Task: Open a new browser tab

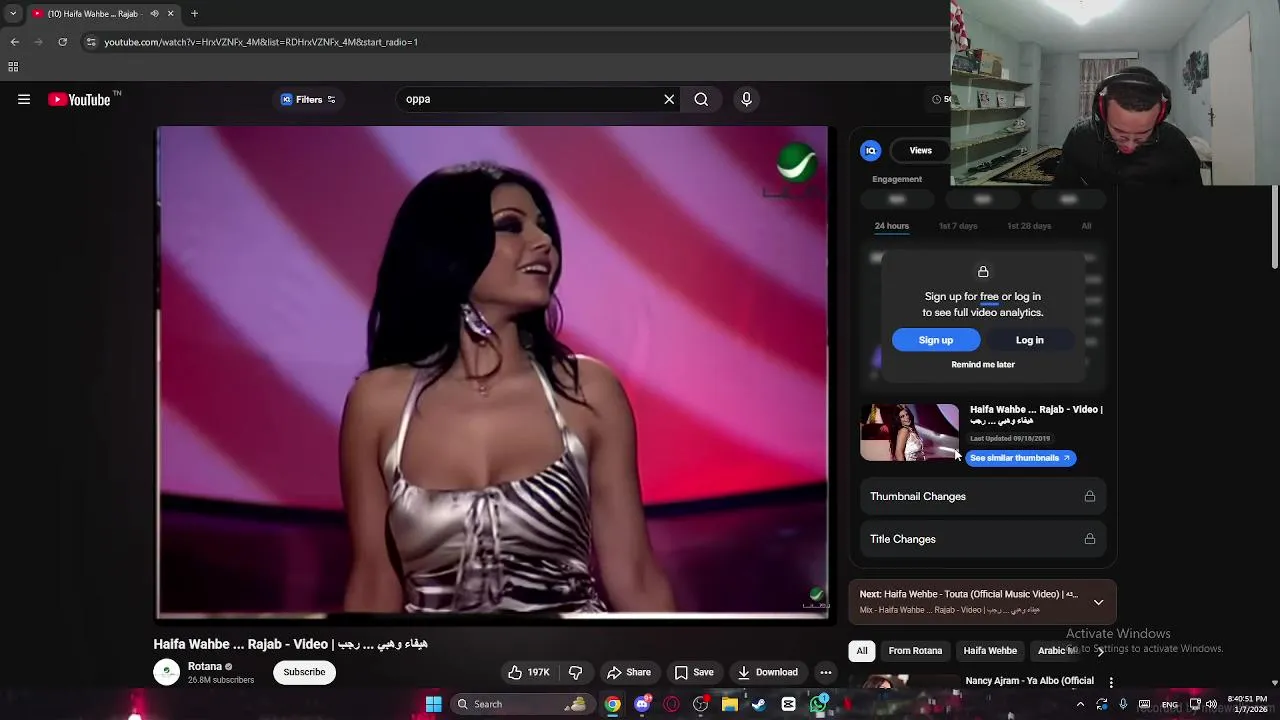Action: pos(194,14)
